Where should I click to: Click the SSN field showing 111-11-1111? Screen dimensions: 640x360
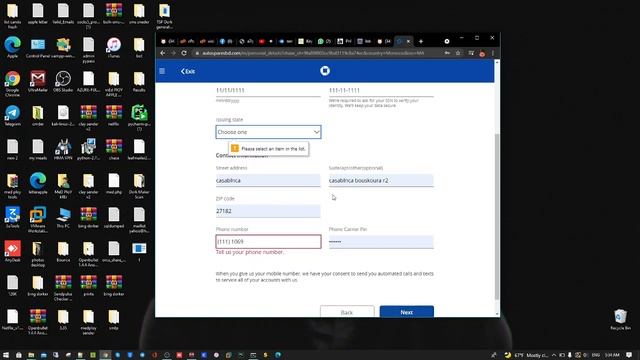coord(381,90)
